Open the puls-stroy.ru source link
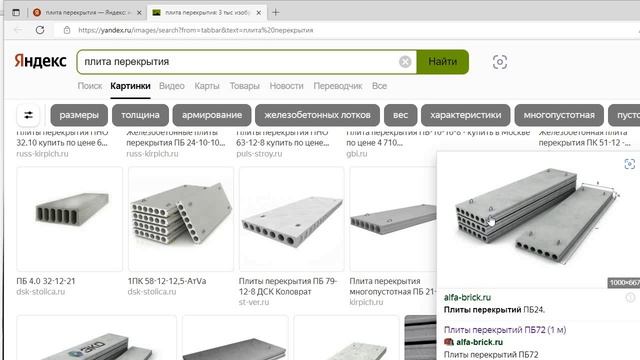Image resolution: width=640 pixels, height=360 pixels. [x=259, y=154]
